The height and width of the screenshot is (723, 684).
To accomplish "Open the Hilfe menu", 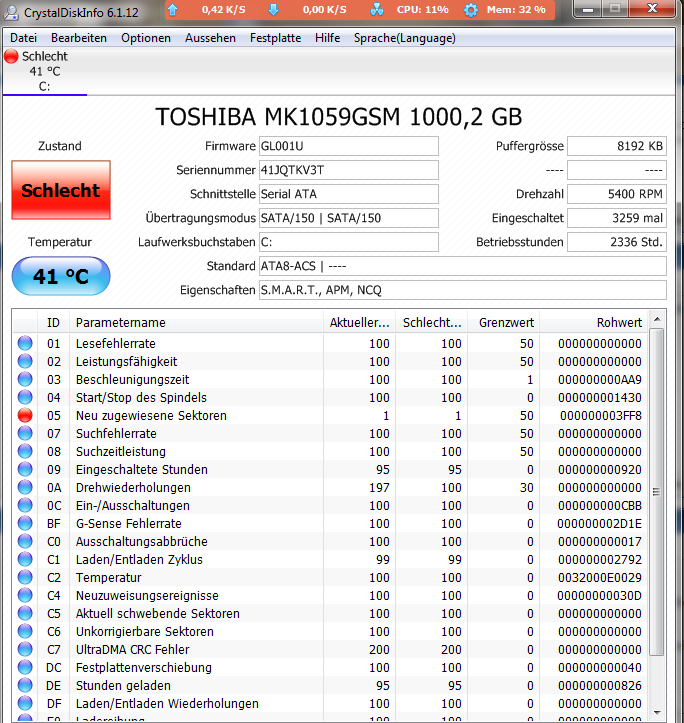I will click(327, 38).
